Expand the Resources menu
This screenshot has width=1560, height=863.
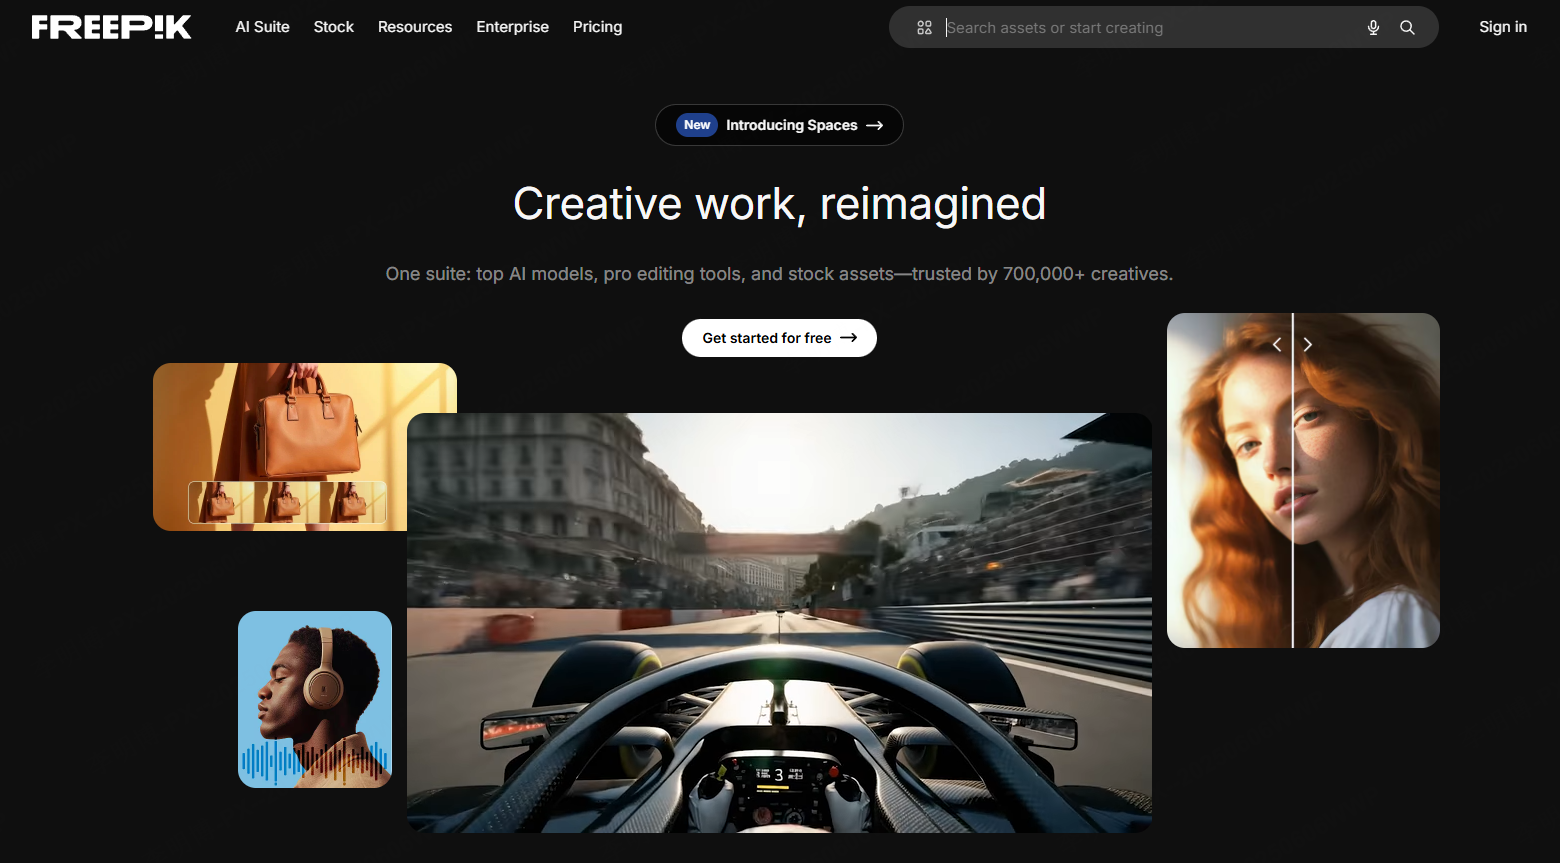pyautogui.click(x=414, y=27)
